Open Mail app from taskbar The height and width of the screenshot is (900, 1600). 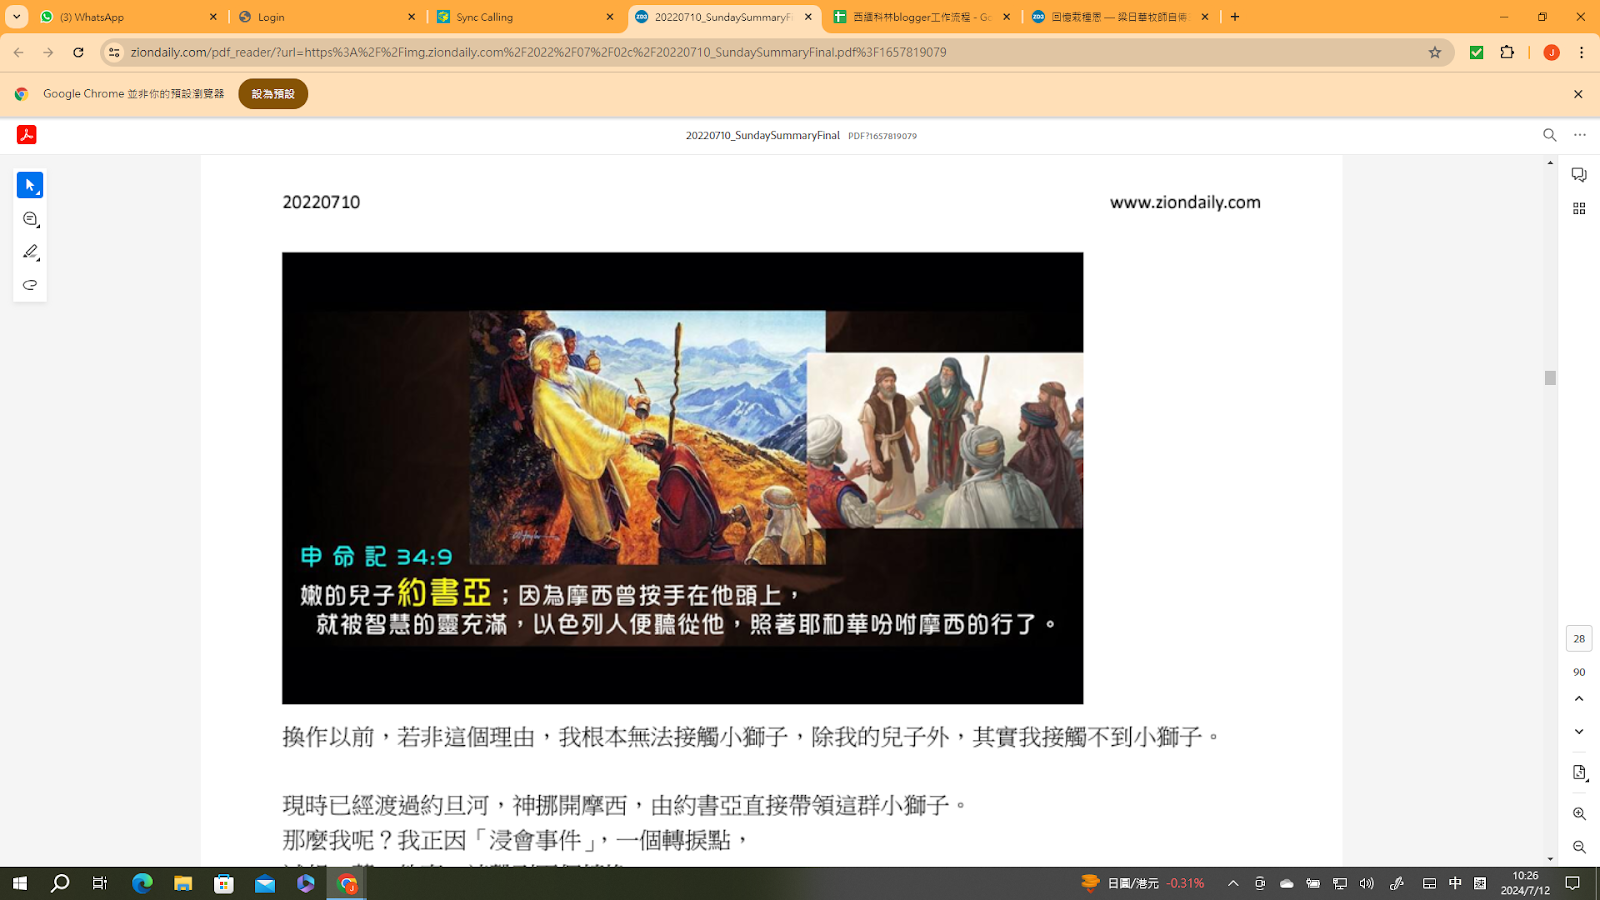[265, 883]
